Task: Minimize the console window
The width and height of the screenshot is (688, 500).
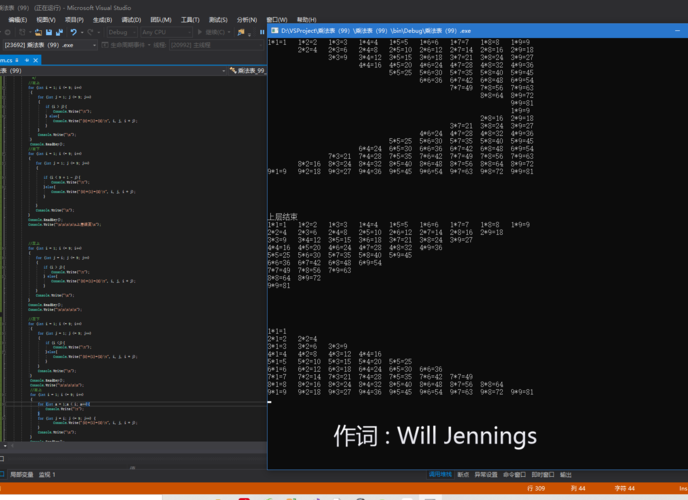Action: [x=677, y=31]
